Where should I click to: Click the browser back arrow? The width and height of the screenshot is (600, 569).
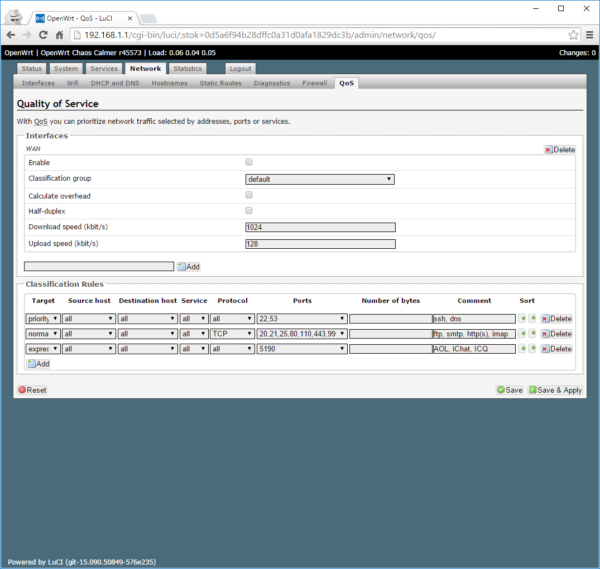pos(16,34)
